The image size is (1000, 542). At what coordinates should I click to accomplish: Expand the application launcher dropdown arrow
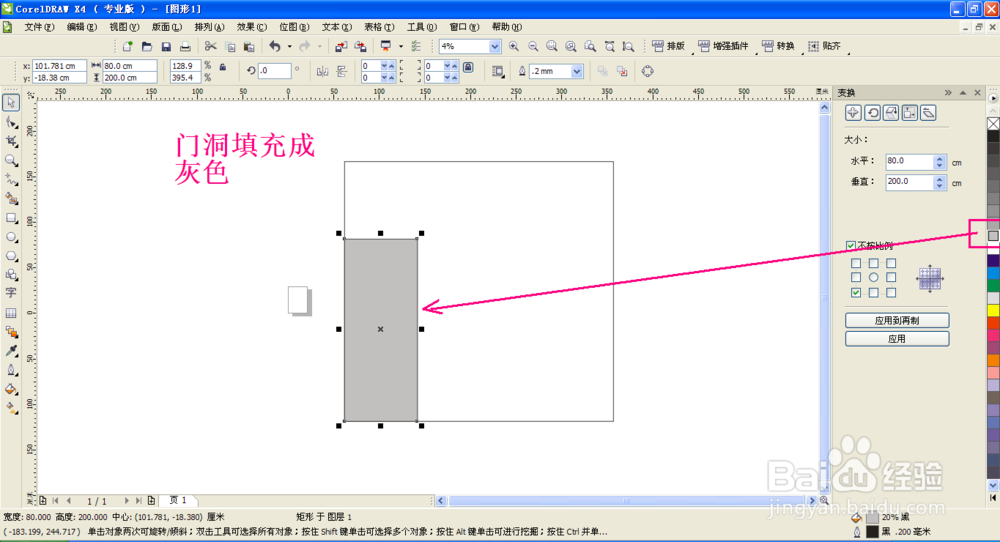(401, 46)
